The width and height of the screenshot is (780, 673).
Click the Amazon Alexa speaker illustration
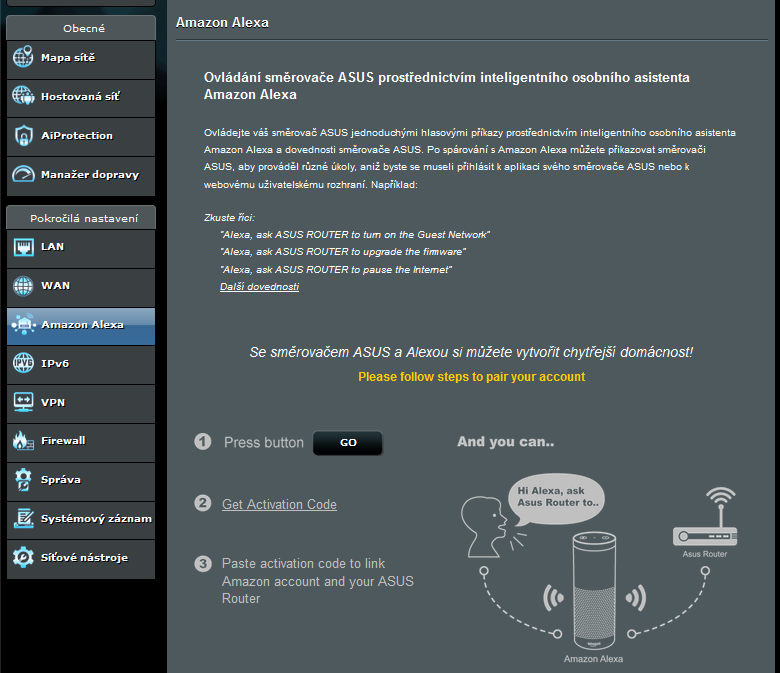(x=594, y=591)
